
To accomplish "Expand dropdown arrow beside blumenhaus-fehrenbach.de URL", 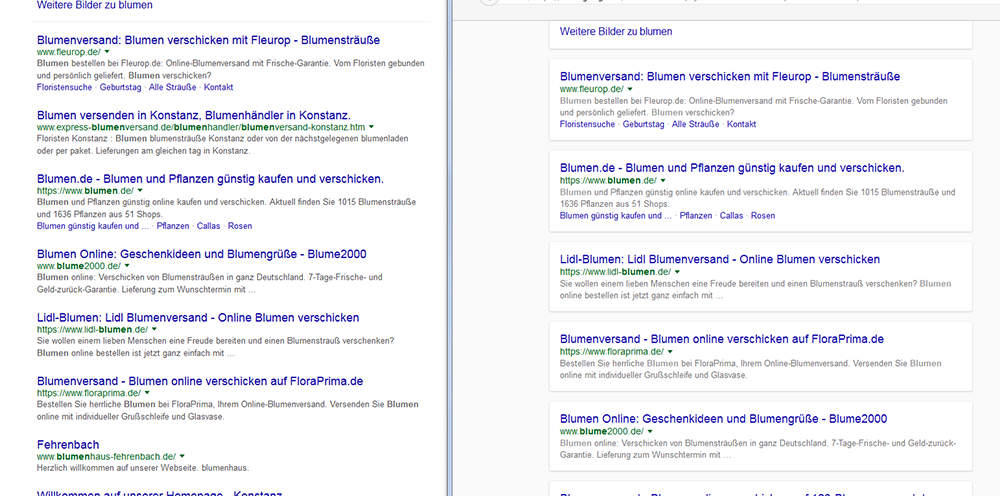I will (x=182, y=456).
